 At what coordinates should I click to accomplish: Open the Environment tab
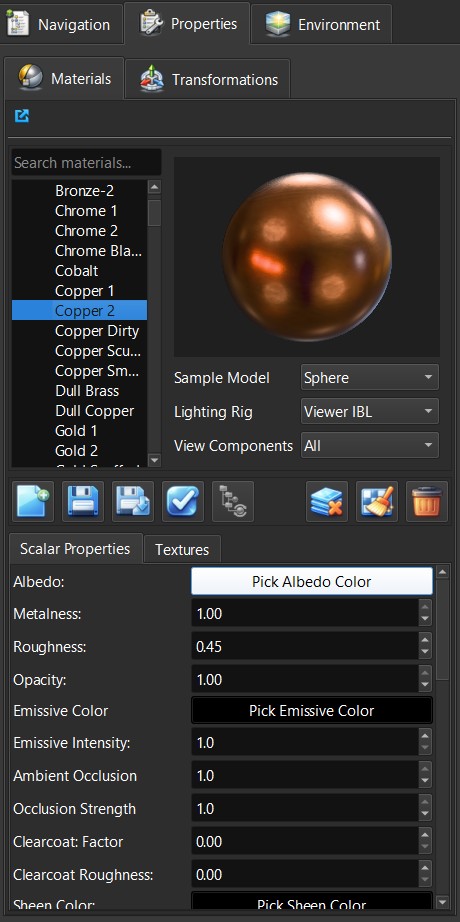click(x=322, y=25)
